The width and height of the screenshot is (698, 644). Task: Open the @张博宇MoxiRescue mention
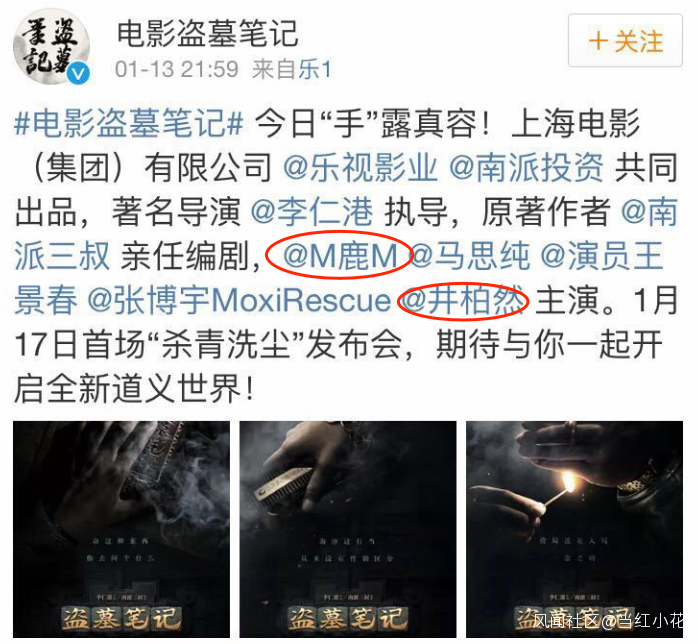coord(239,300)
